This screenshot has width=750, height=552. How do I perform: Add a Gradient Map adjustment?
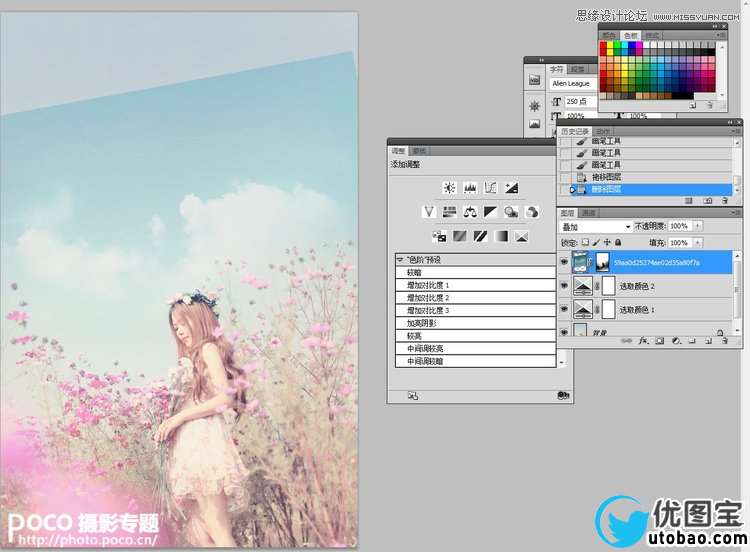(x=501, y=236)
